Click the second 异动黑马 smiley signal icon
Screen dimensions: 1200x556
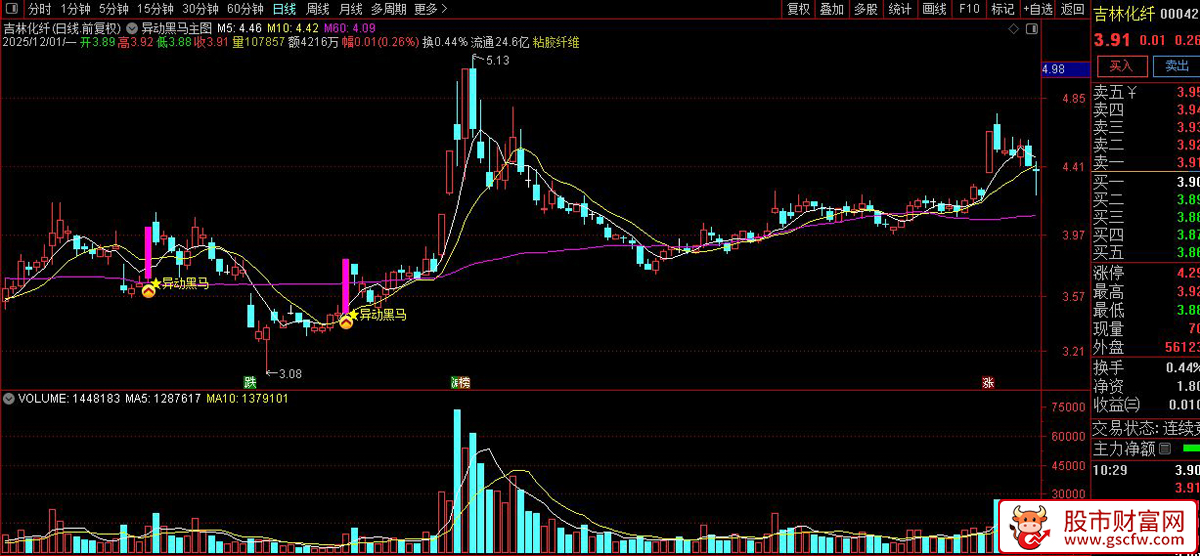(x=345, y=322)
